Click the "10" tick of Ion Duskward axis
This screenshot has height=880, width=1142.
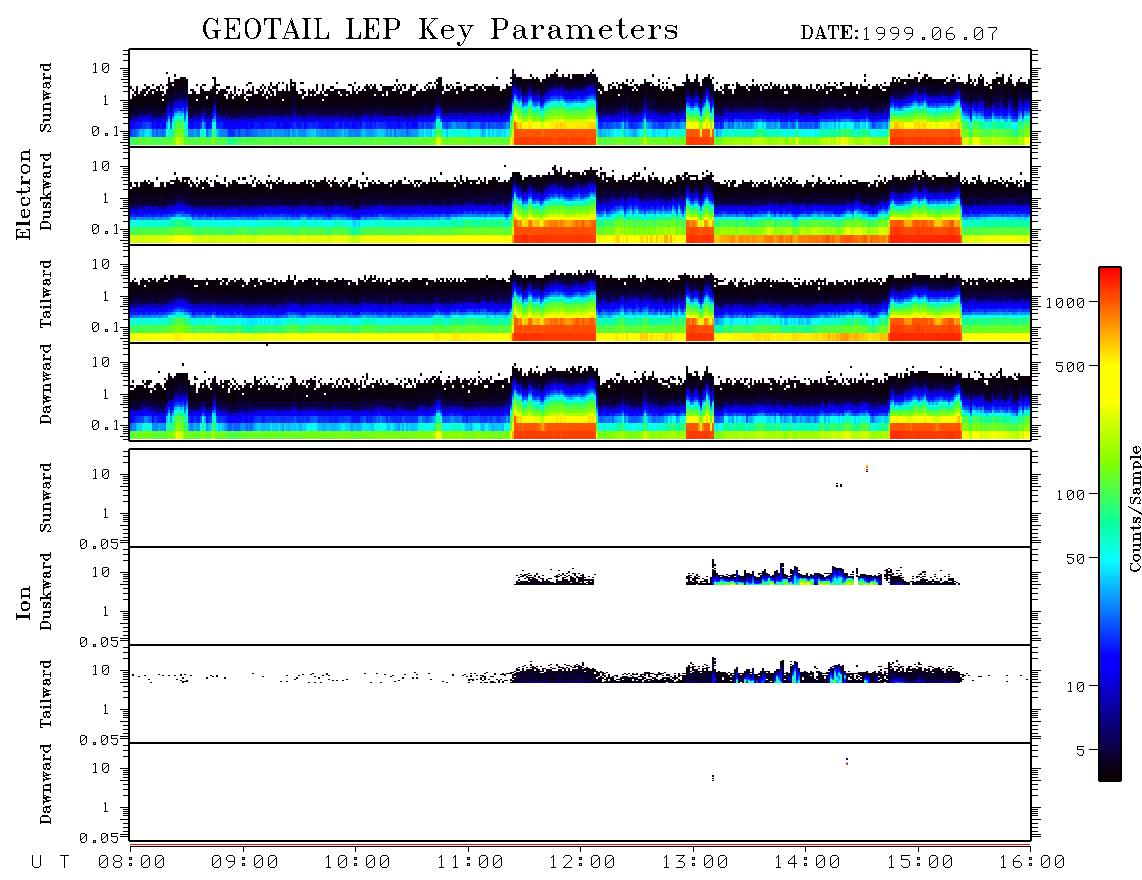[101, 573]
